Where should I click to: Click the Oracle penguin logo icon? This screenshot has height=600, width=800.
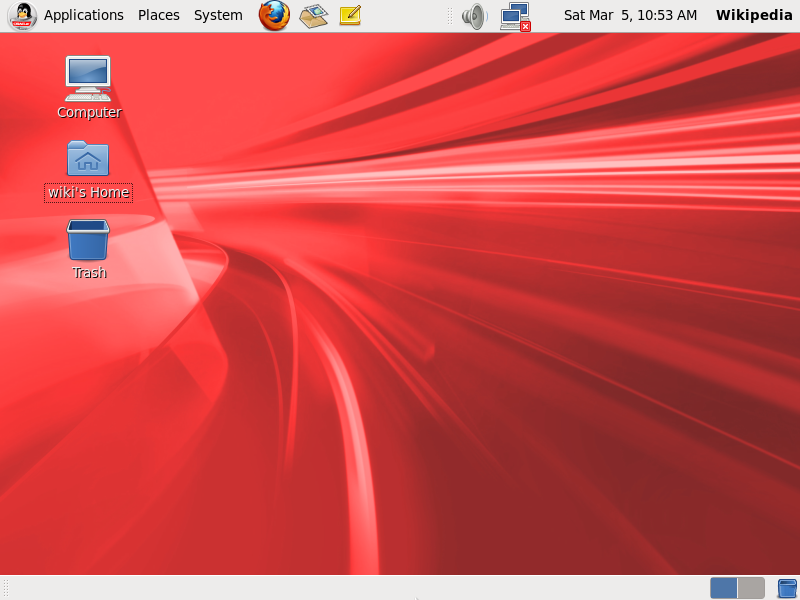pos(22,15)
